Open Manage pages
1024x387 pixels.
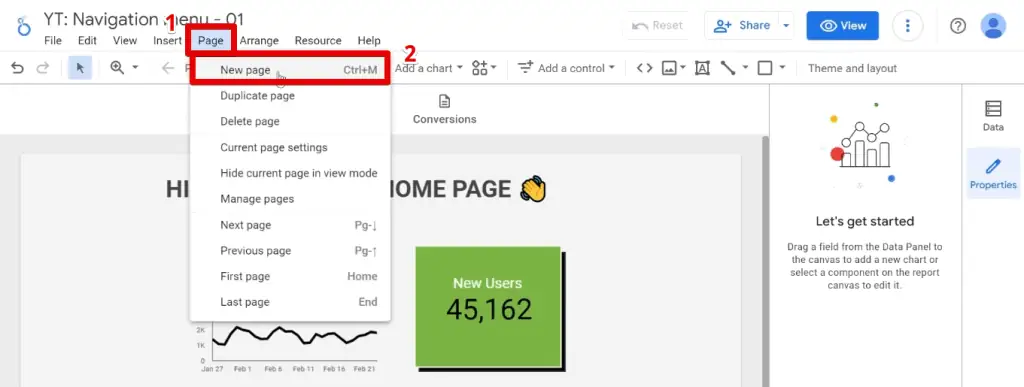click(x=290, y=199)
